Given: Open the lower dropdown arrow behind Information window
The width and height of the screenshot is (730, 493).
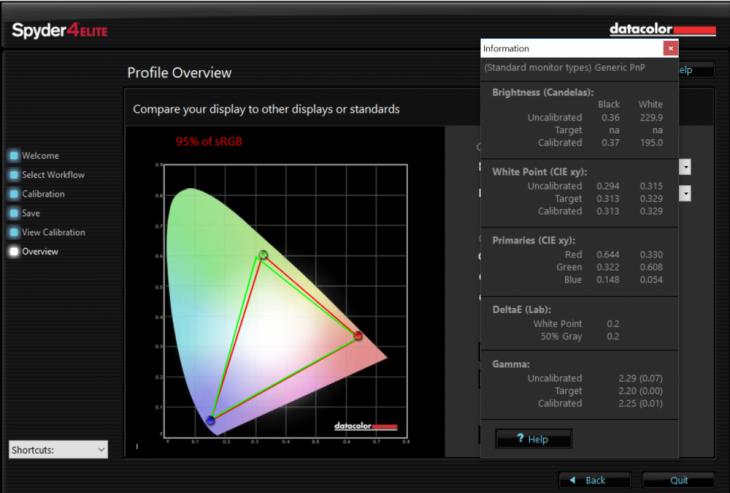Looking at the screenshot, I should pyautogui.click(x=685, y=193).
